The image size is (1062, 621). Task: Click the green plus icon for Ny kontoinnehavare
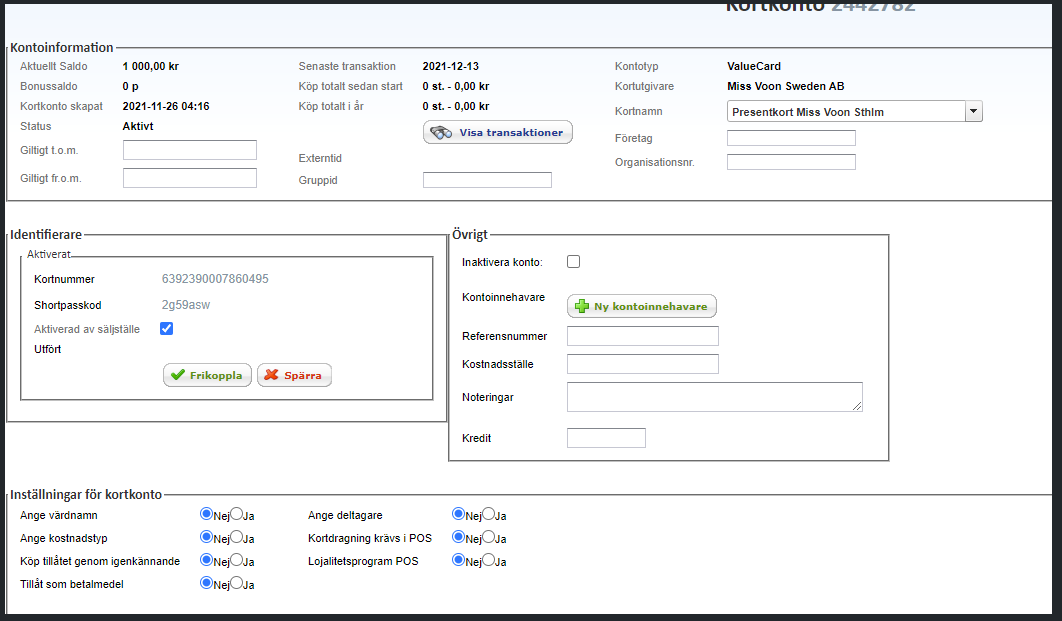[x=582, y=307]
